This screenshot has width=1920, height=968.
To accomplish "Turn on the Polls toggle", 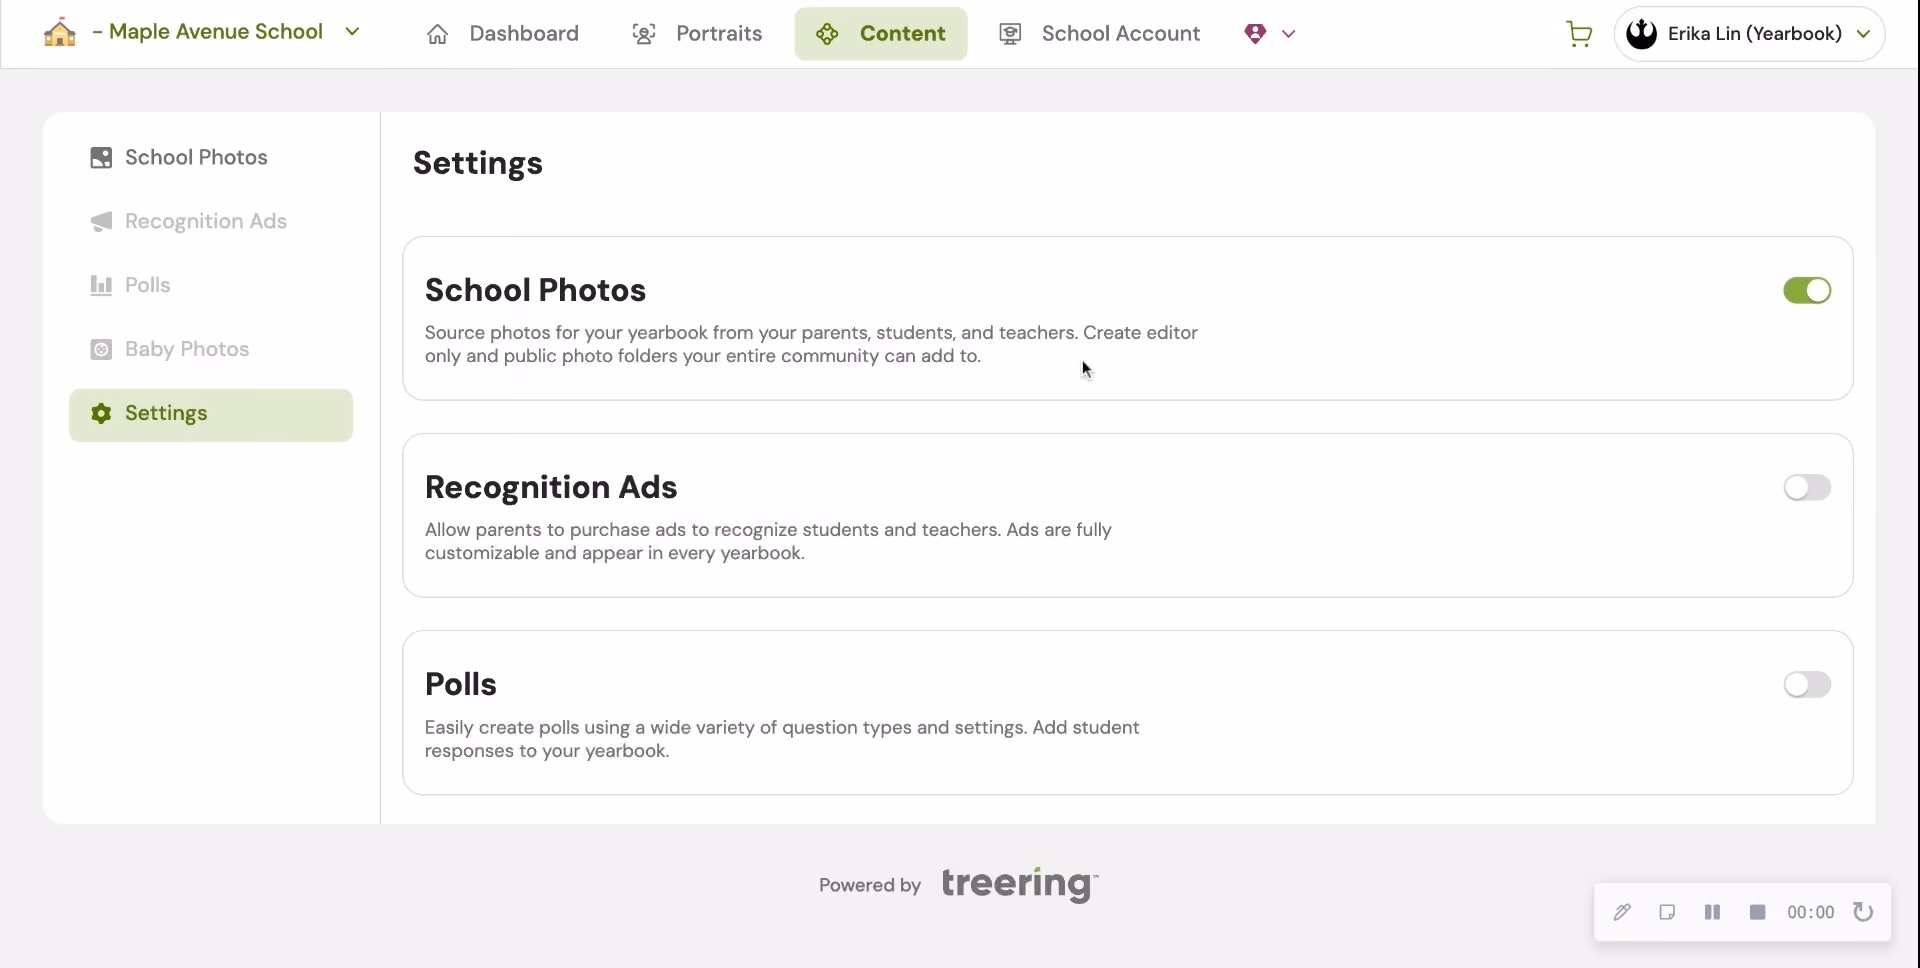I will point(1807,684).
